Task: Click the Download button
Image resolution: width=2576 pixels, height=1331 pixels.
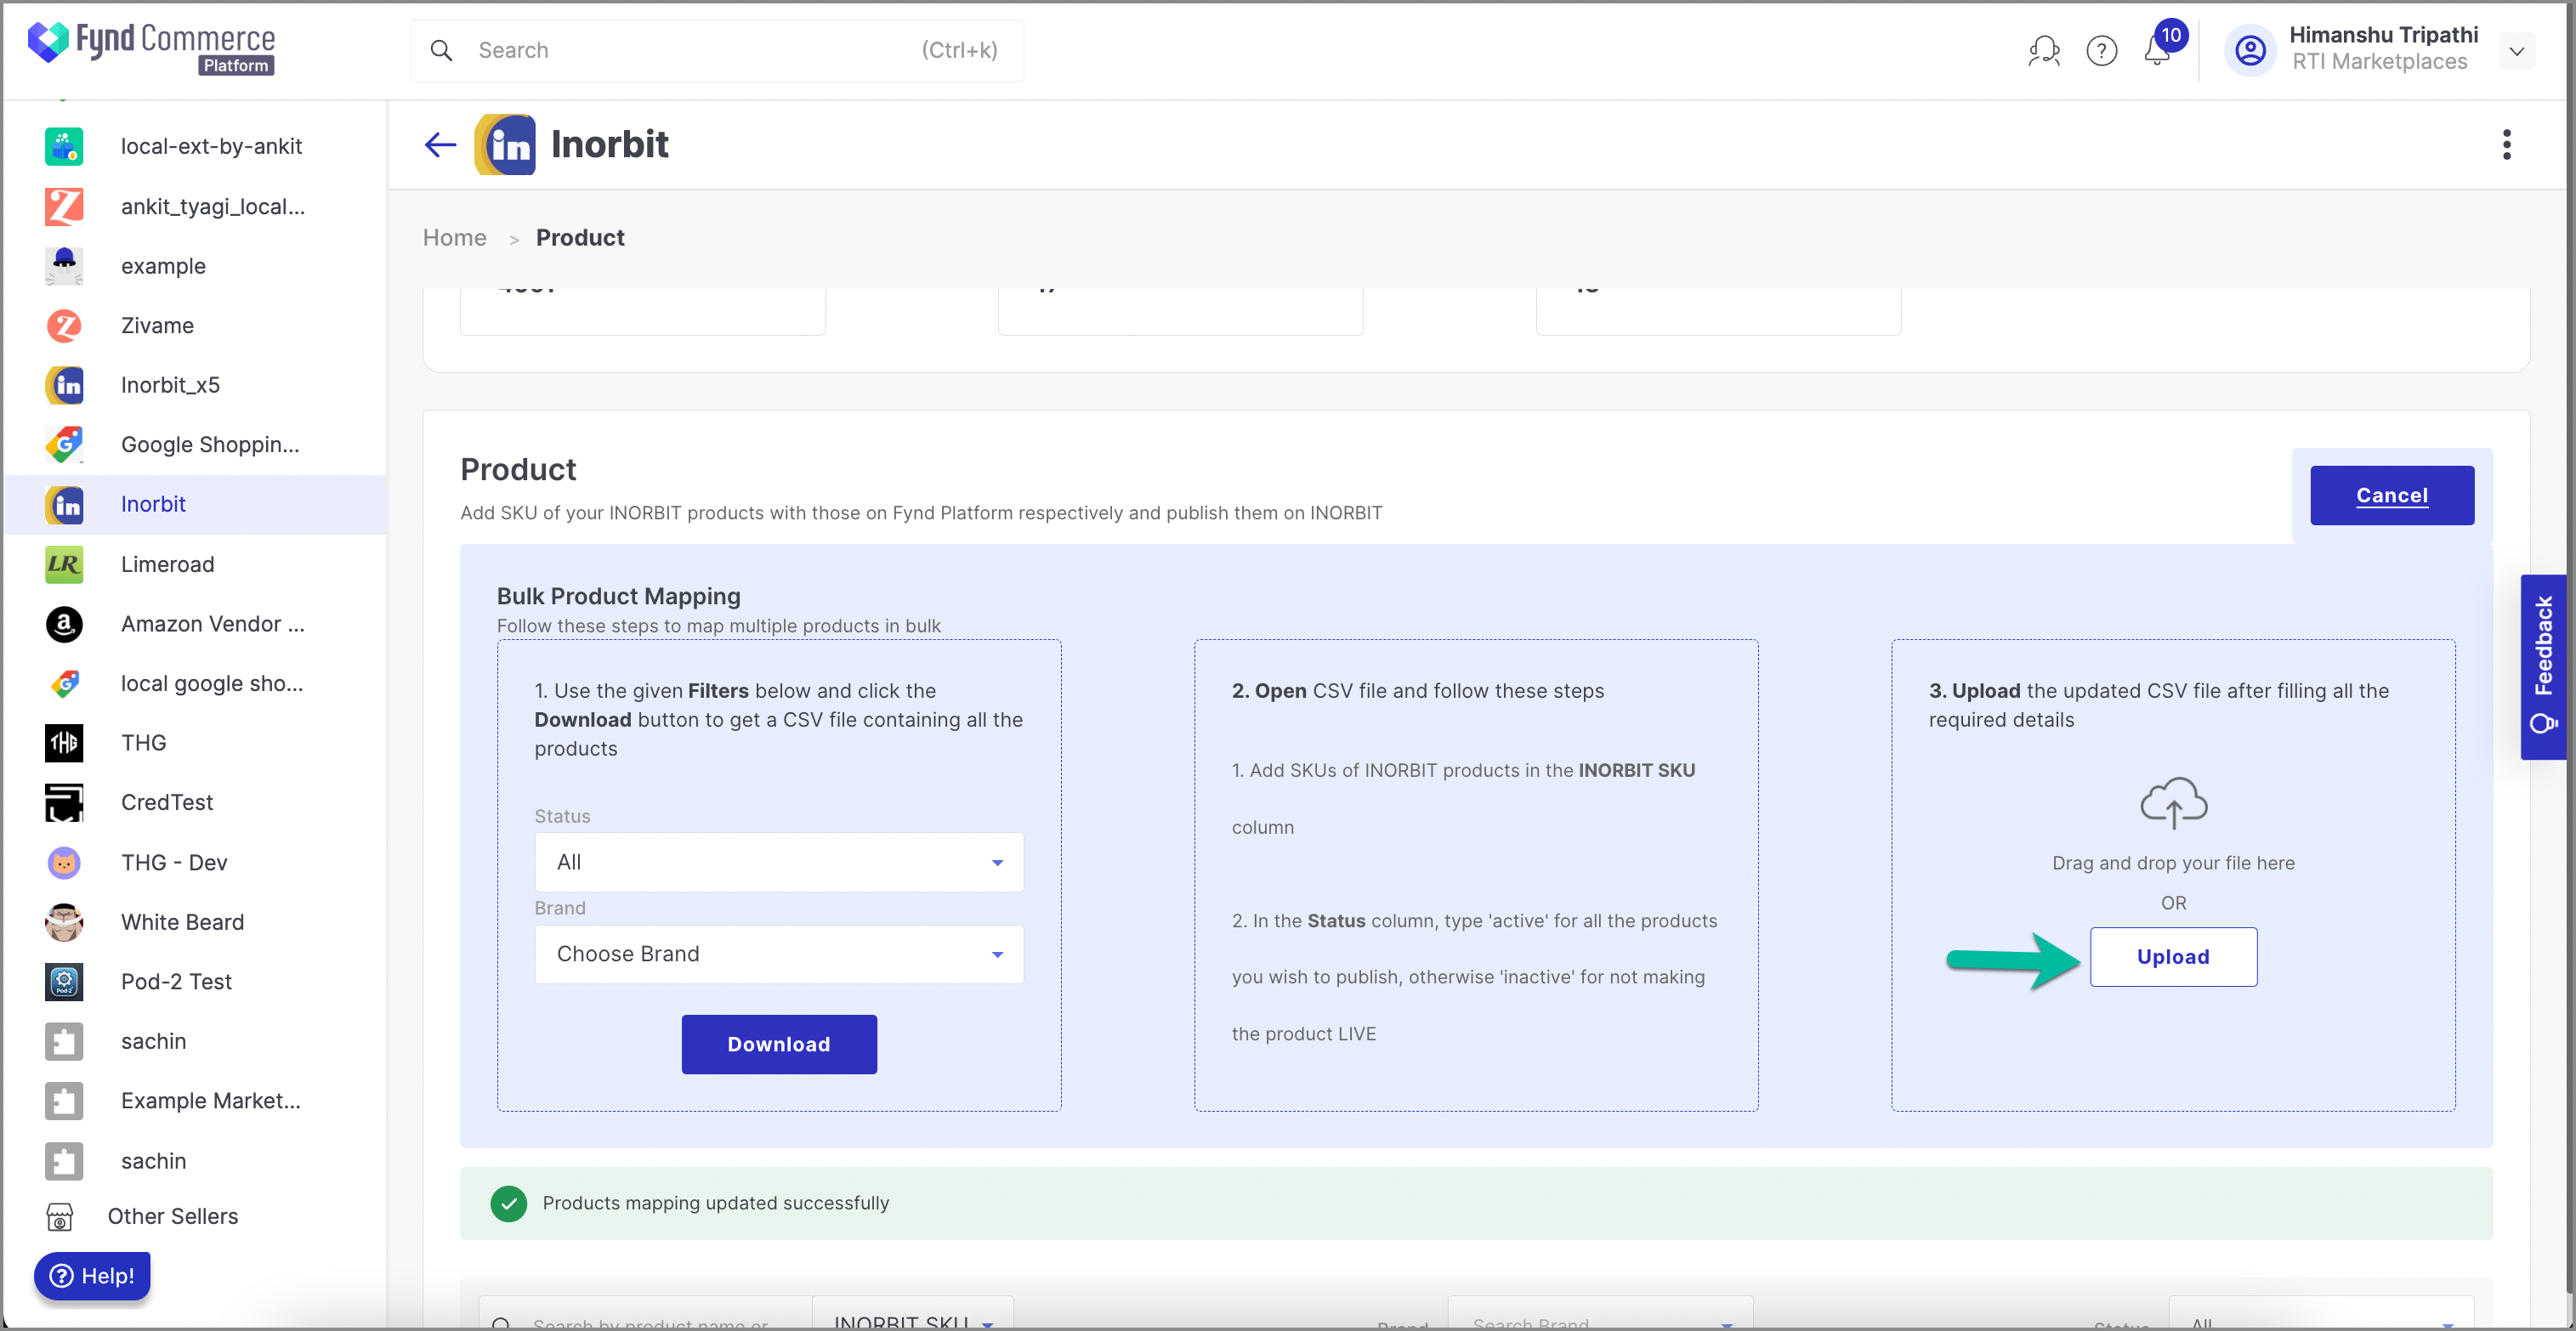Action: click(779, 1045)
